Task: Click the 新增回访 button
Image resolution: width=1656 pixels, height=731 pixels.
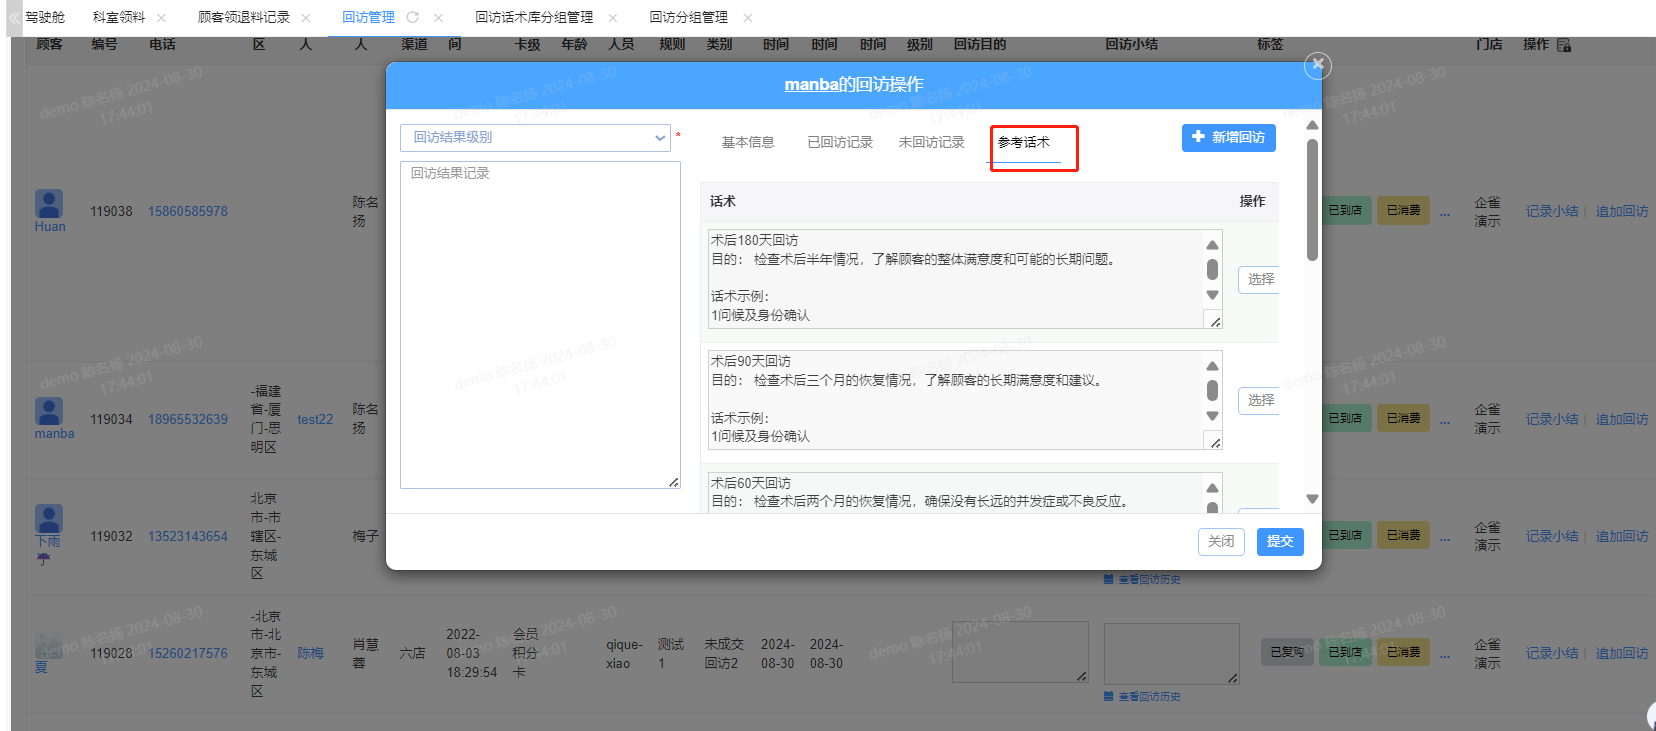Action: coord(1228,138)
